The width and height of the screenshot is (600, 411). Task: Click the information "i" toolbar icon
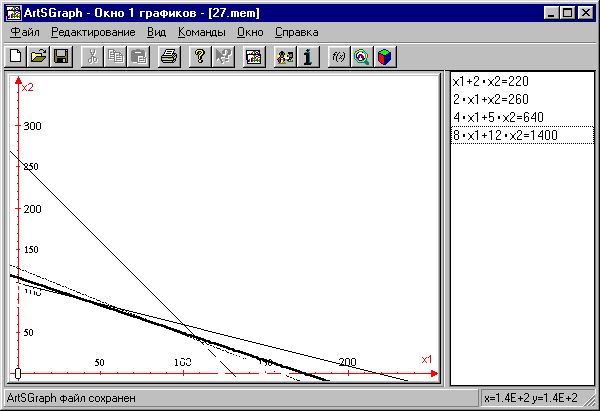[x=309, y=57]
